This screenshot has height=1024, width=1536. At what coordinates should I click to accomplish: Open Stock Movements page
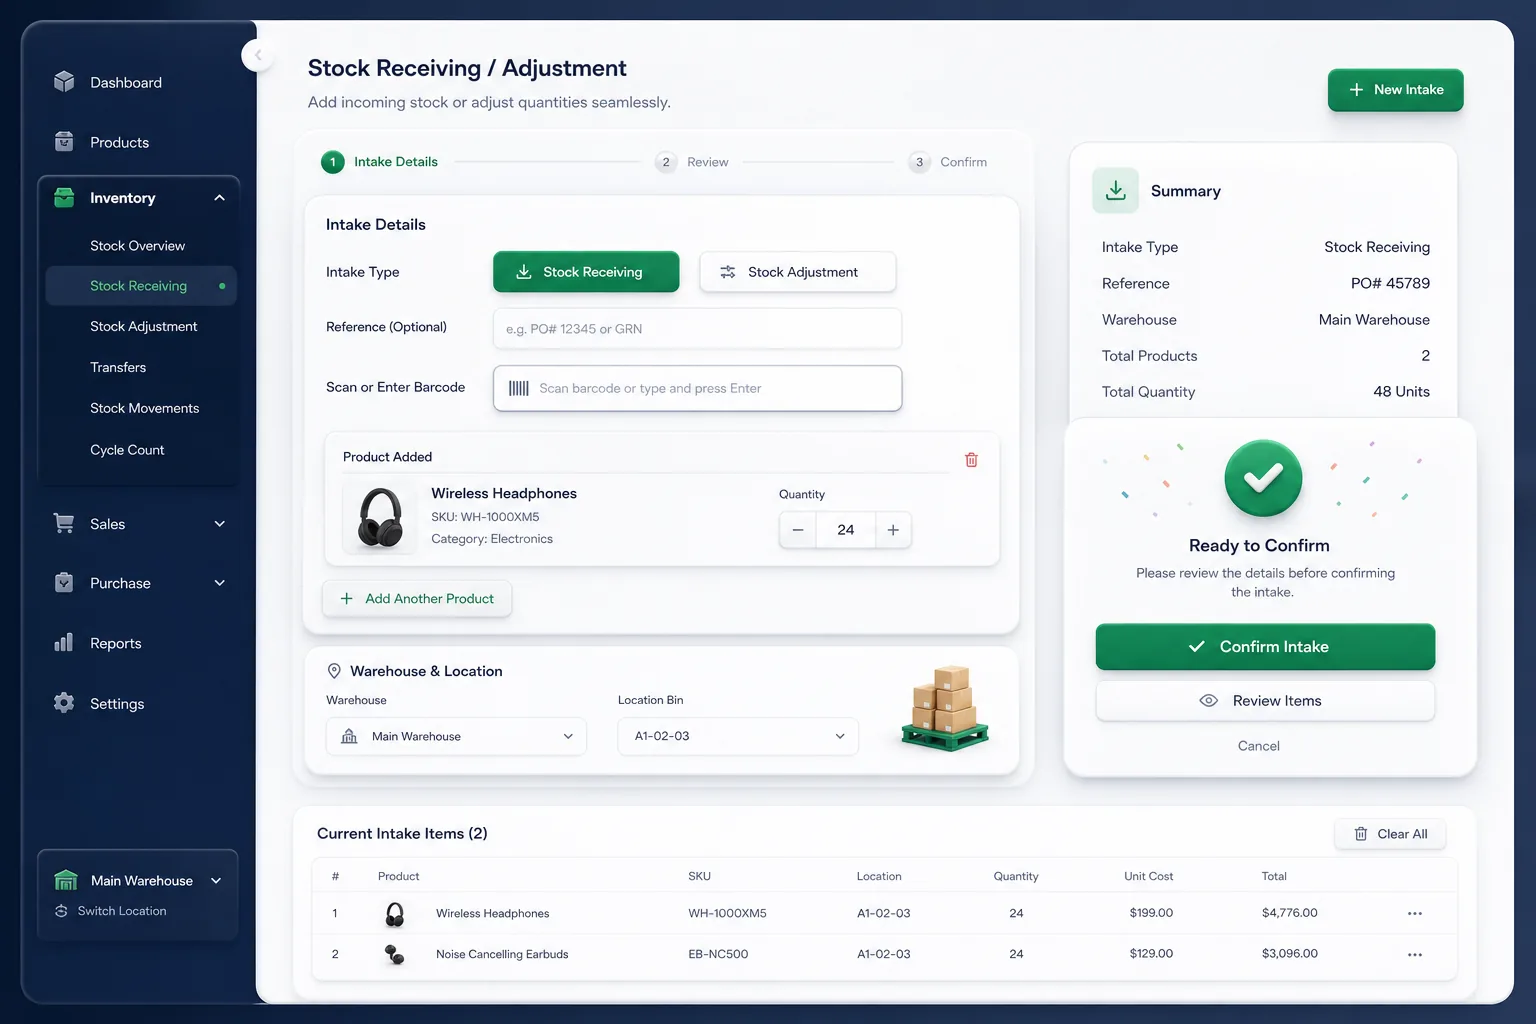click(x=144, y=408)
